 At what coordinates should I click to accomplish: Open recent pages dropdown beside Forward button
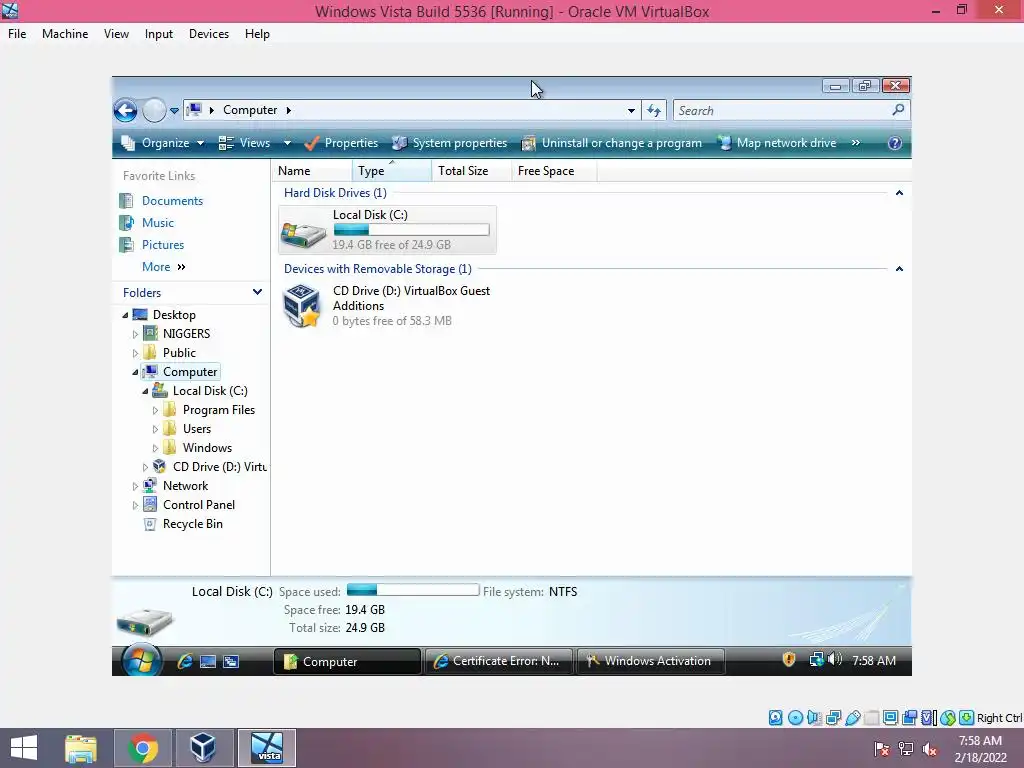click(174, 110)
